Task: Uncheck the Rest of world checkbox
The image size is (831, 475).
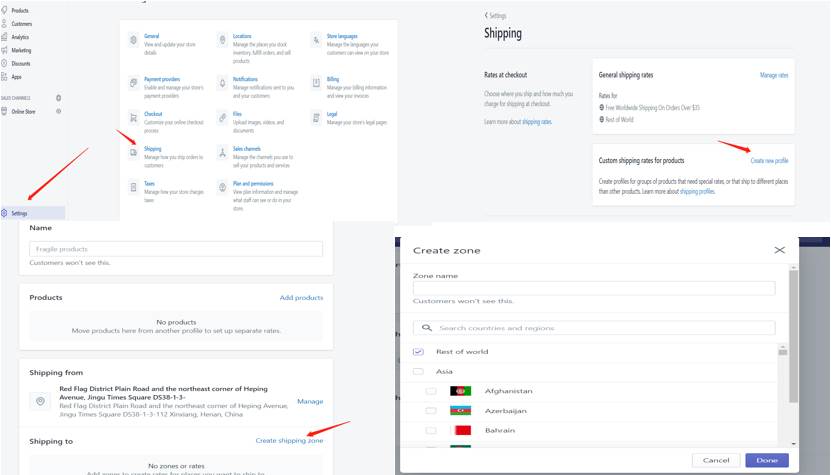Action: (418, 352)
